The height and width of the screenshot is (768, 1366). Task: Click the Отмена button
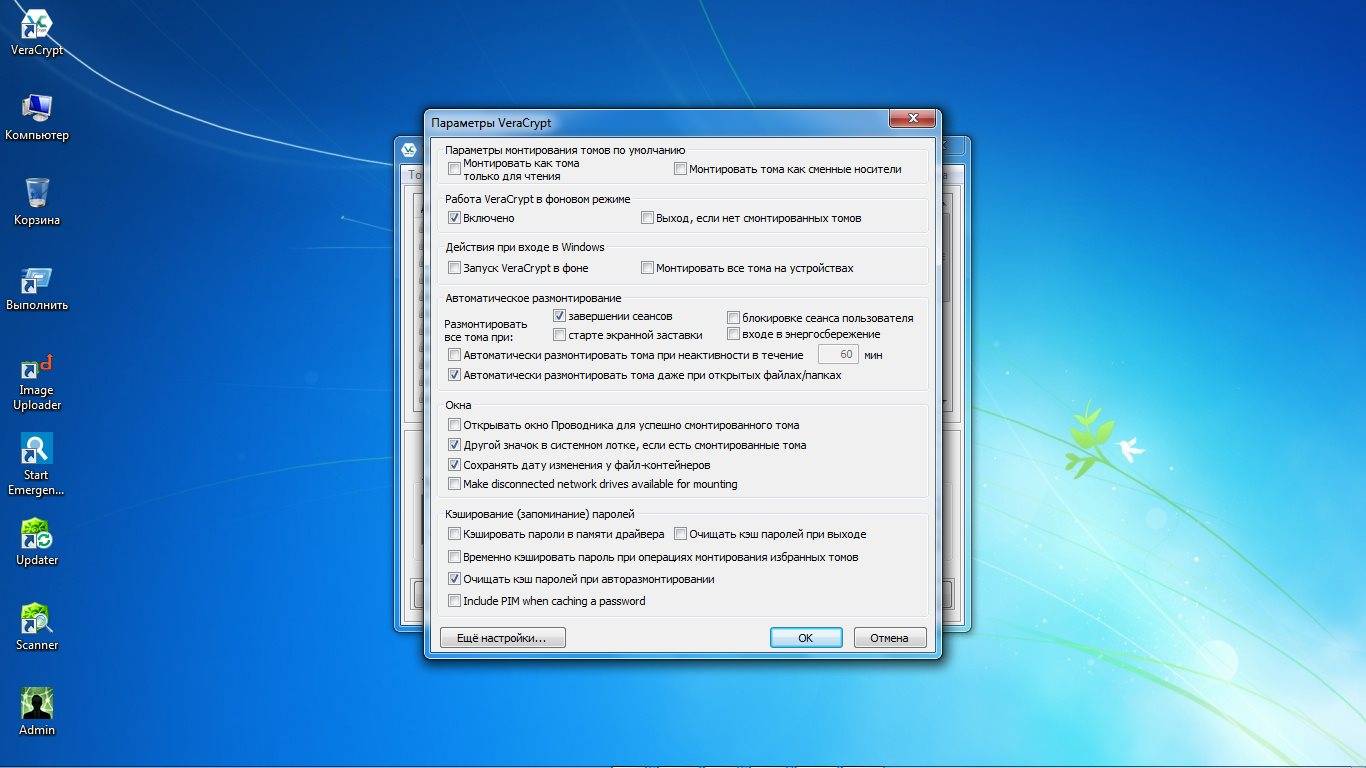tap(889, 637)
